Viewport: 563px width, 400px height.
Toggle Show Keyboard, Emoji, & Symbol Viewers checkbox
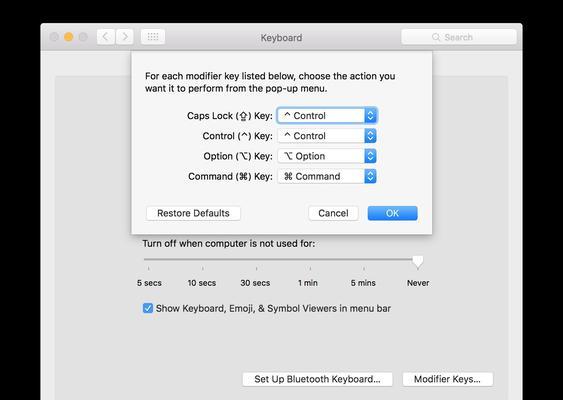pos(148,308)
